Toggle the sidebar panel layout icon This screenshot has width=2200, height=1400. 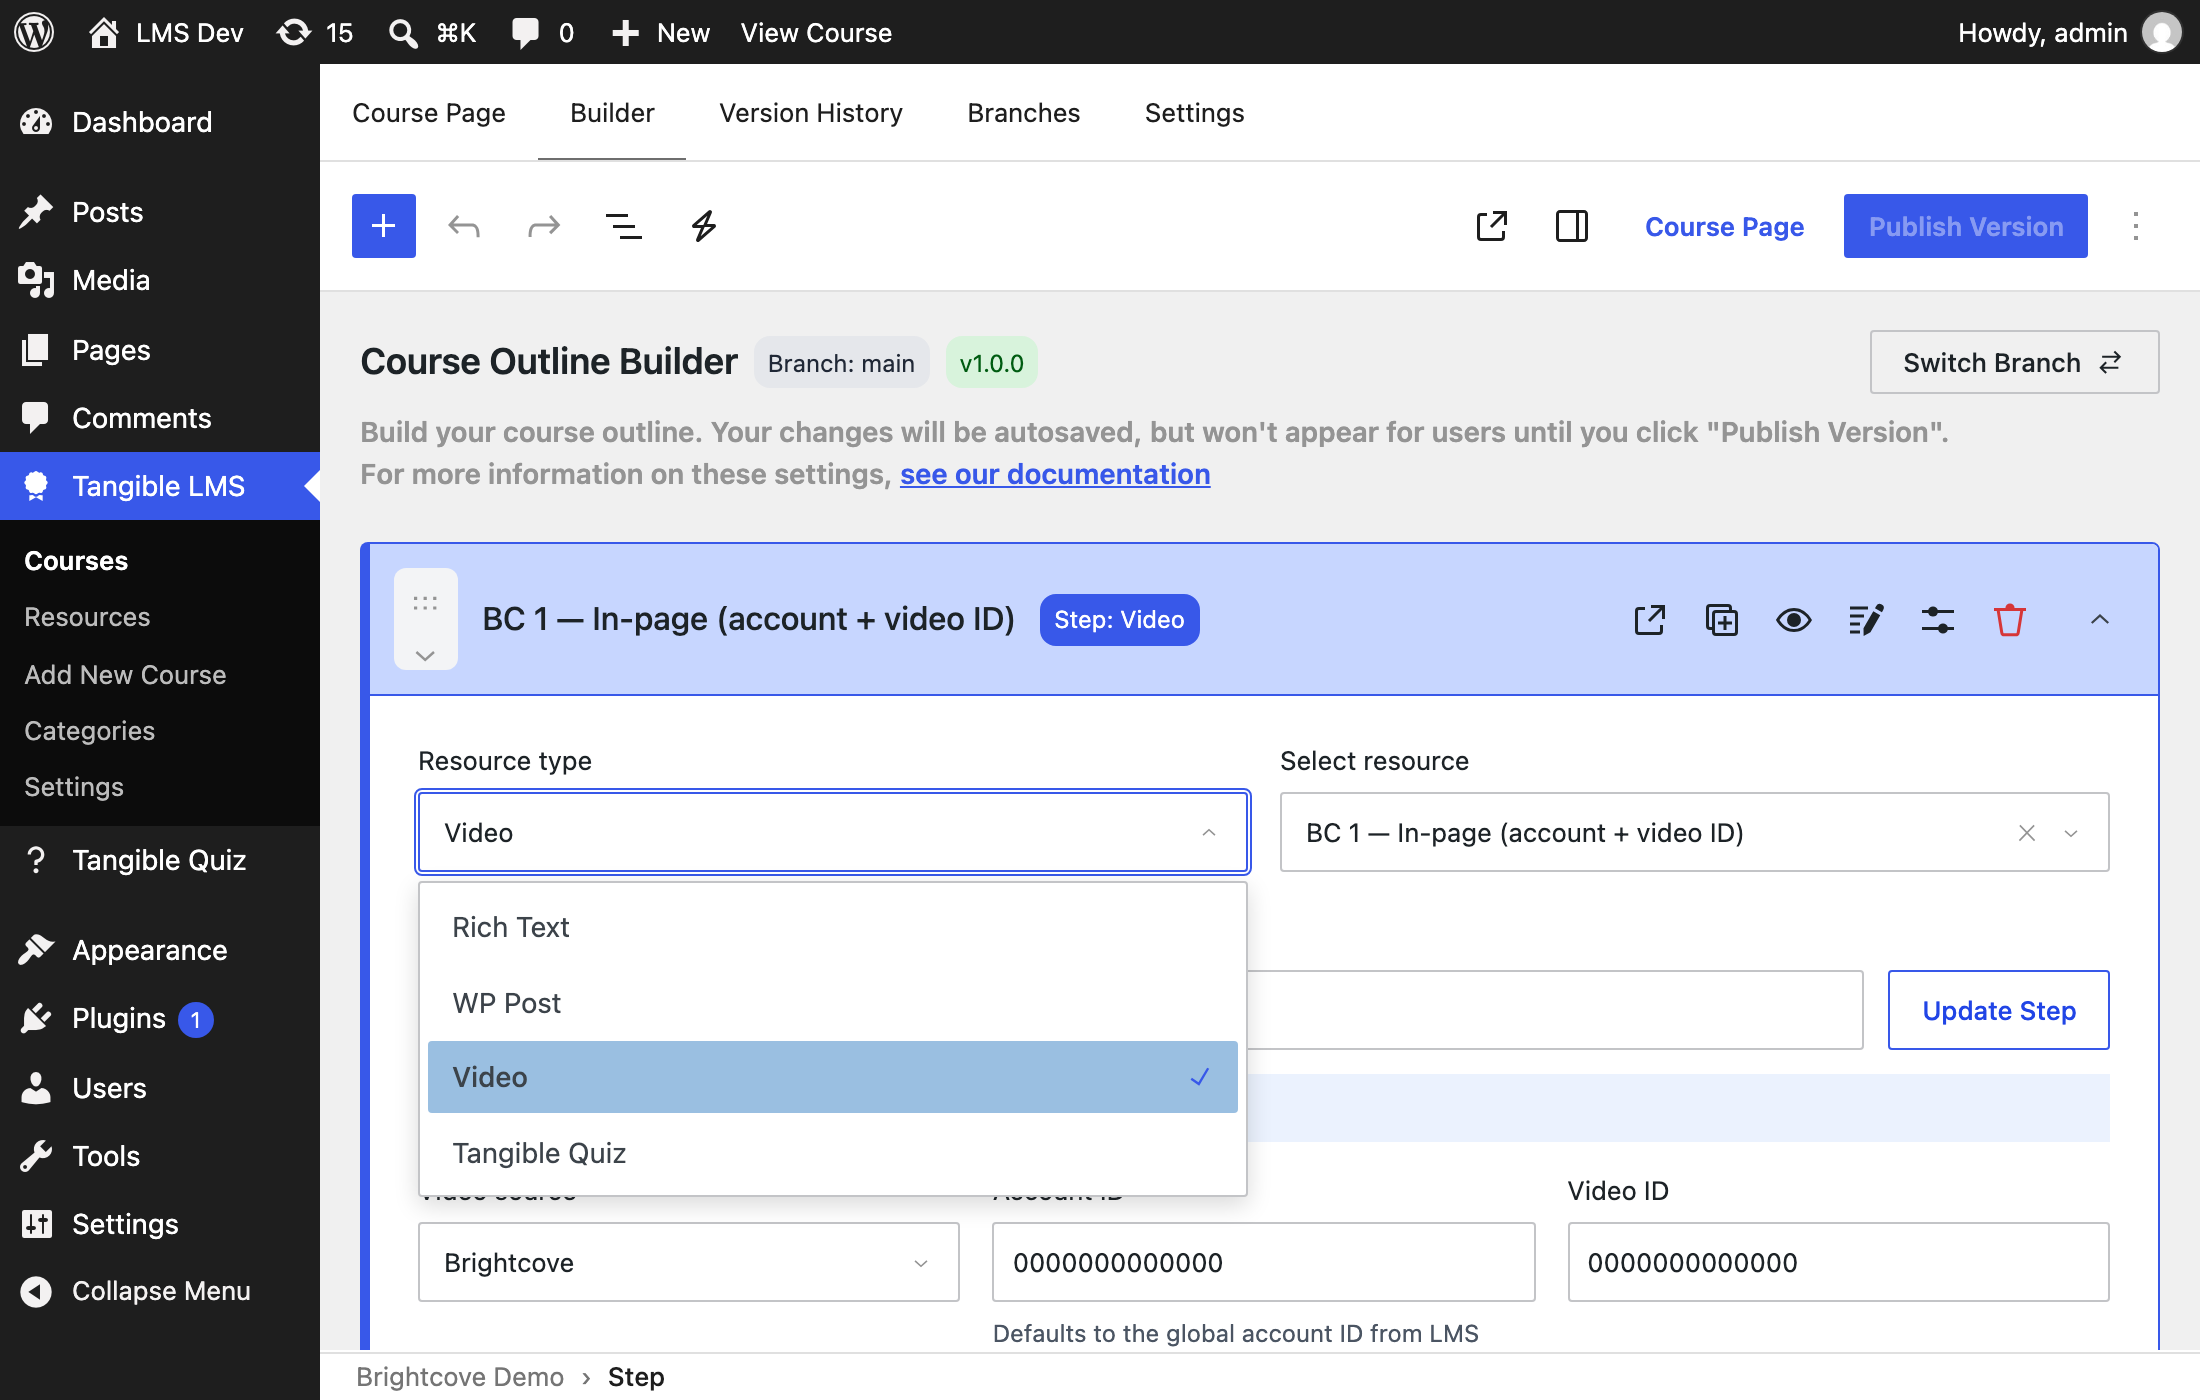click(1572, 226)
